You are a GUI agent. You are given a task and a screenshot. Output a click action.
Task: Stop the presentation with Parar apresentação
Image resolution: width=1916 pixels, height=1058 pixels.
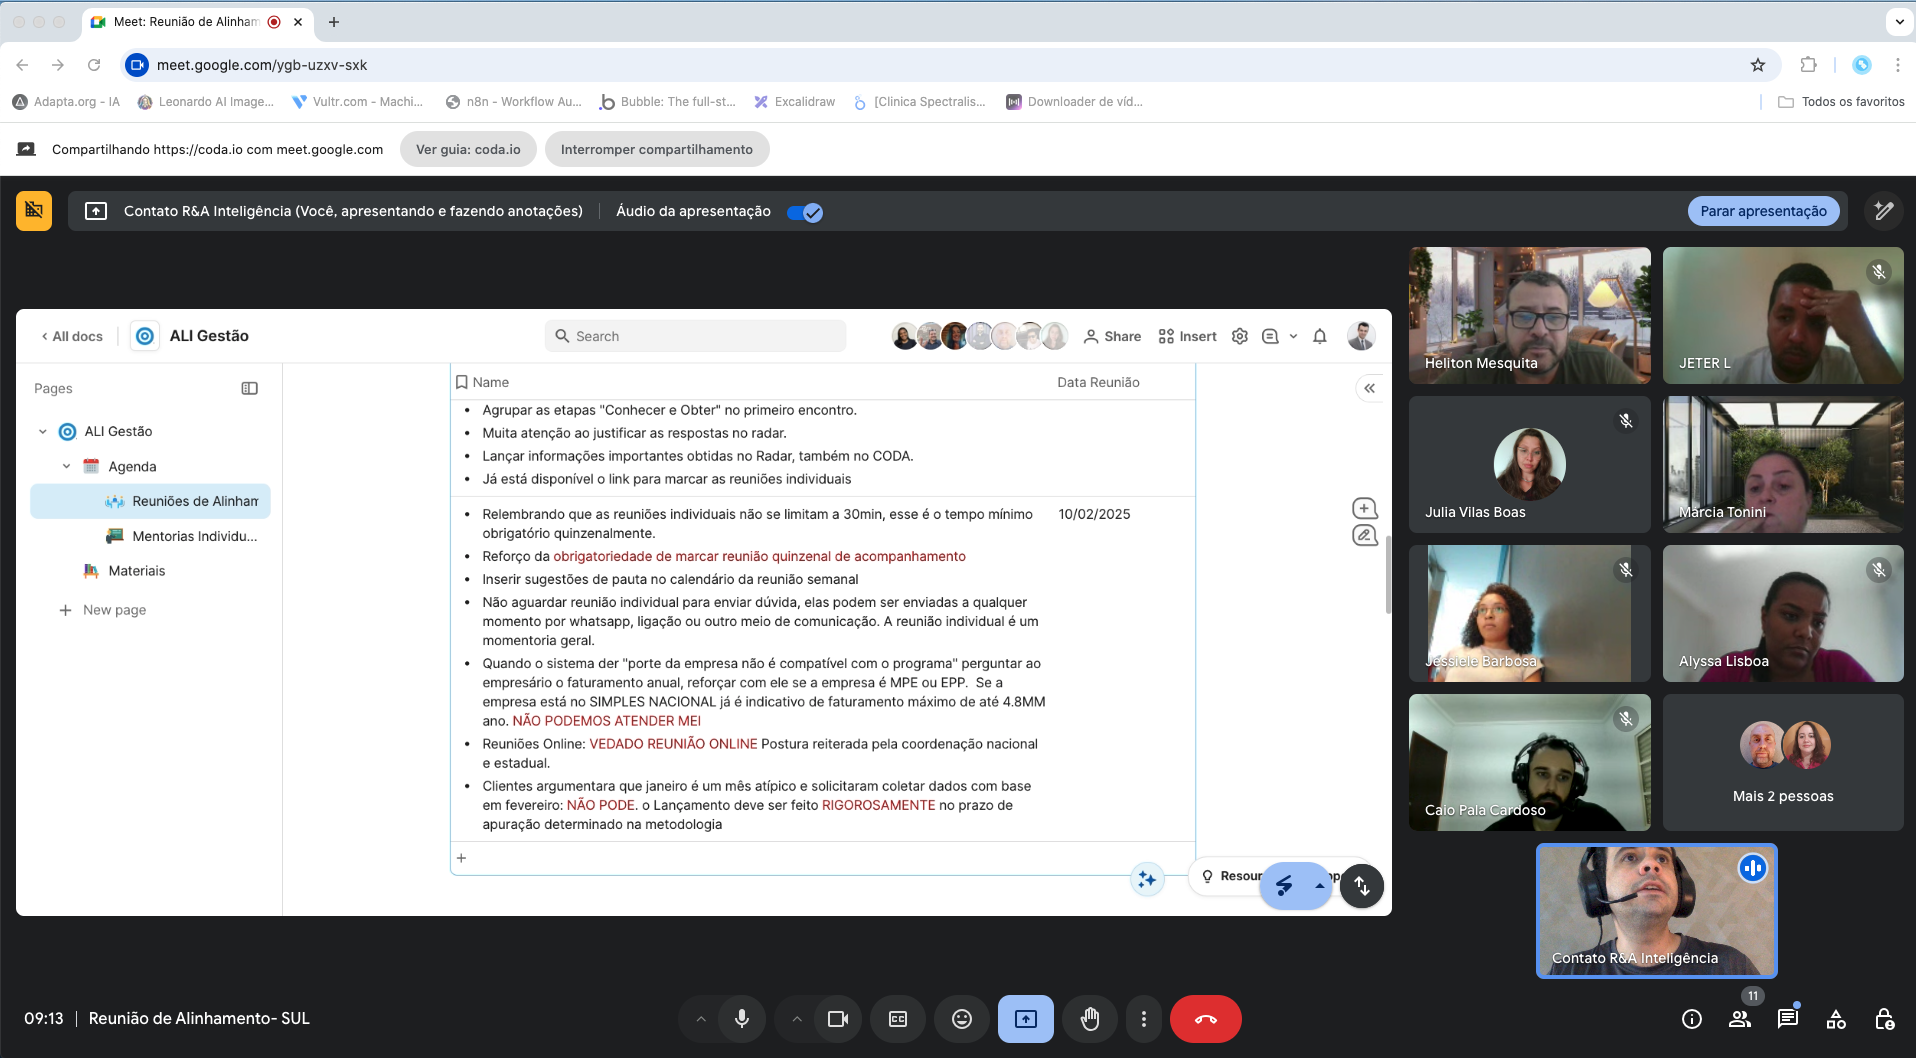tap(1763, 211)
